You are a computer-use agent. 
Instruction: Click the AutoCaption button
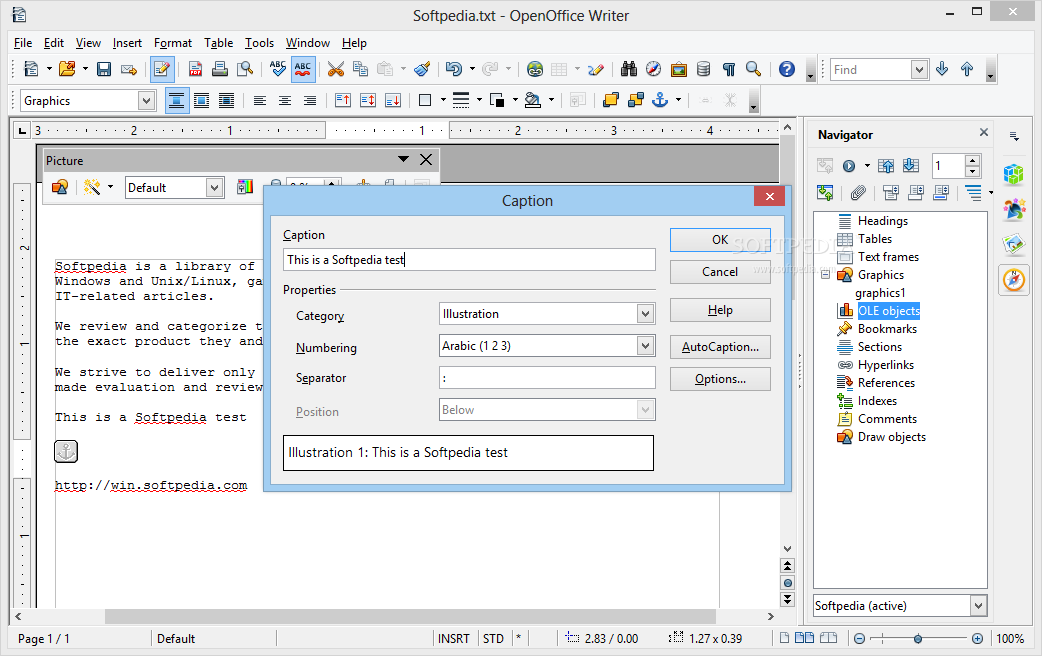click(719, 347)
